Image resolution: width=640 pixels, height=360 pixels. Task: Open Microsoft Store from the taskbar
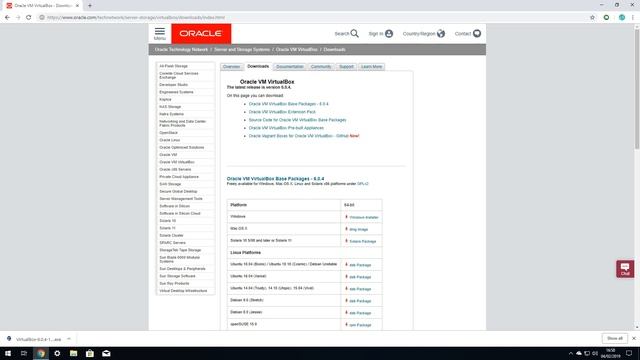tap(90, 353)
